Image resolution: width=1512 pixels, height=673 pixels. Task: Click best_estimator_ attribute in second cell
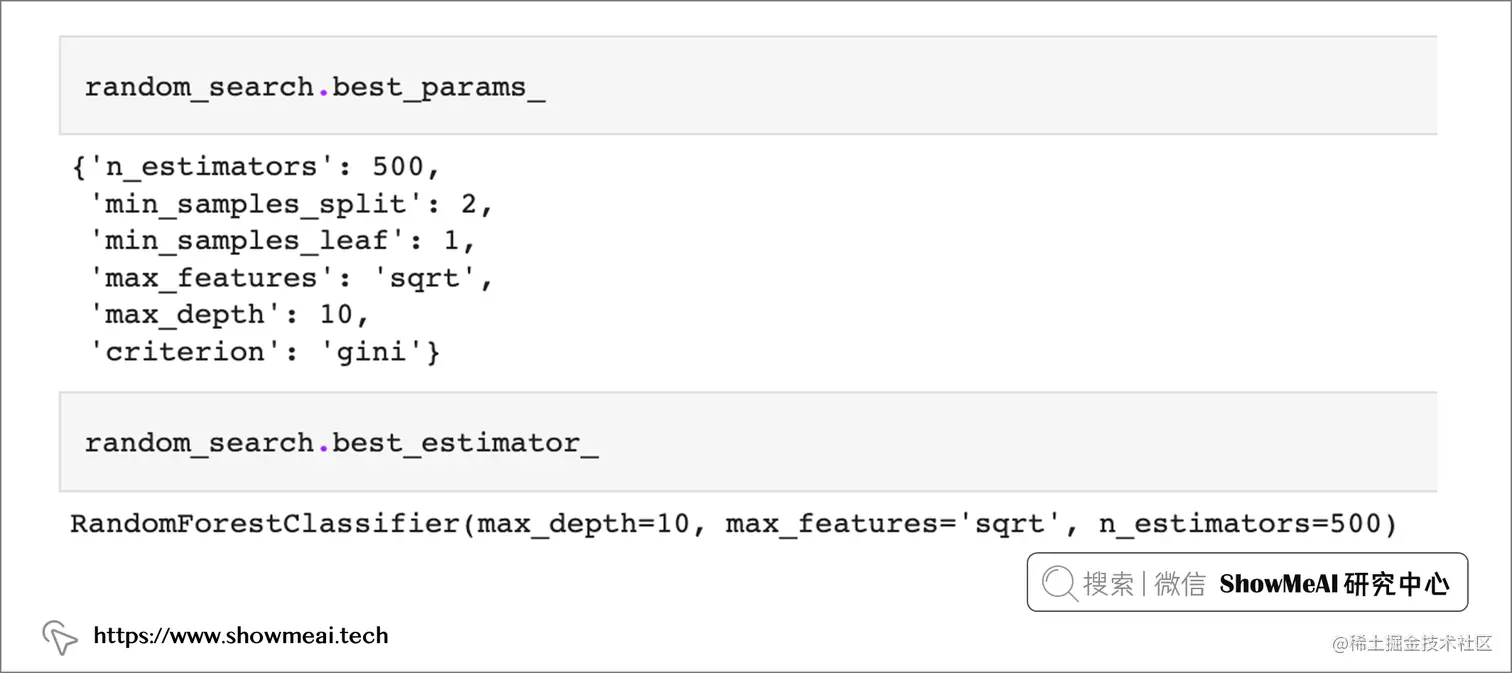click(x=465, y=443)
